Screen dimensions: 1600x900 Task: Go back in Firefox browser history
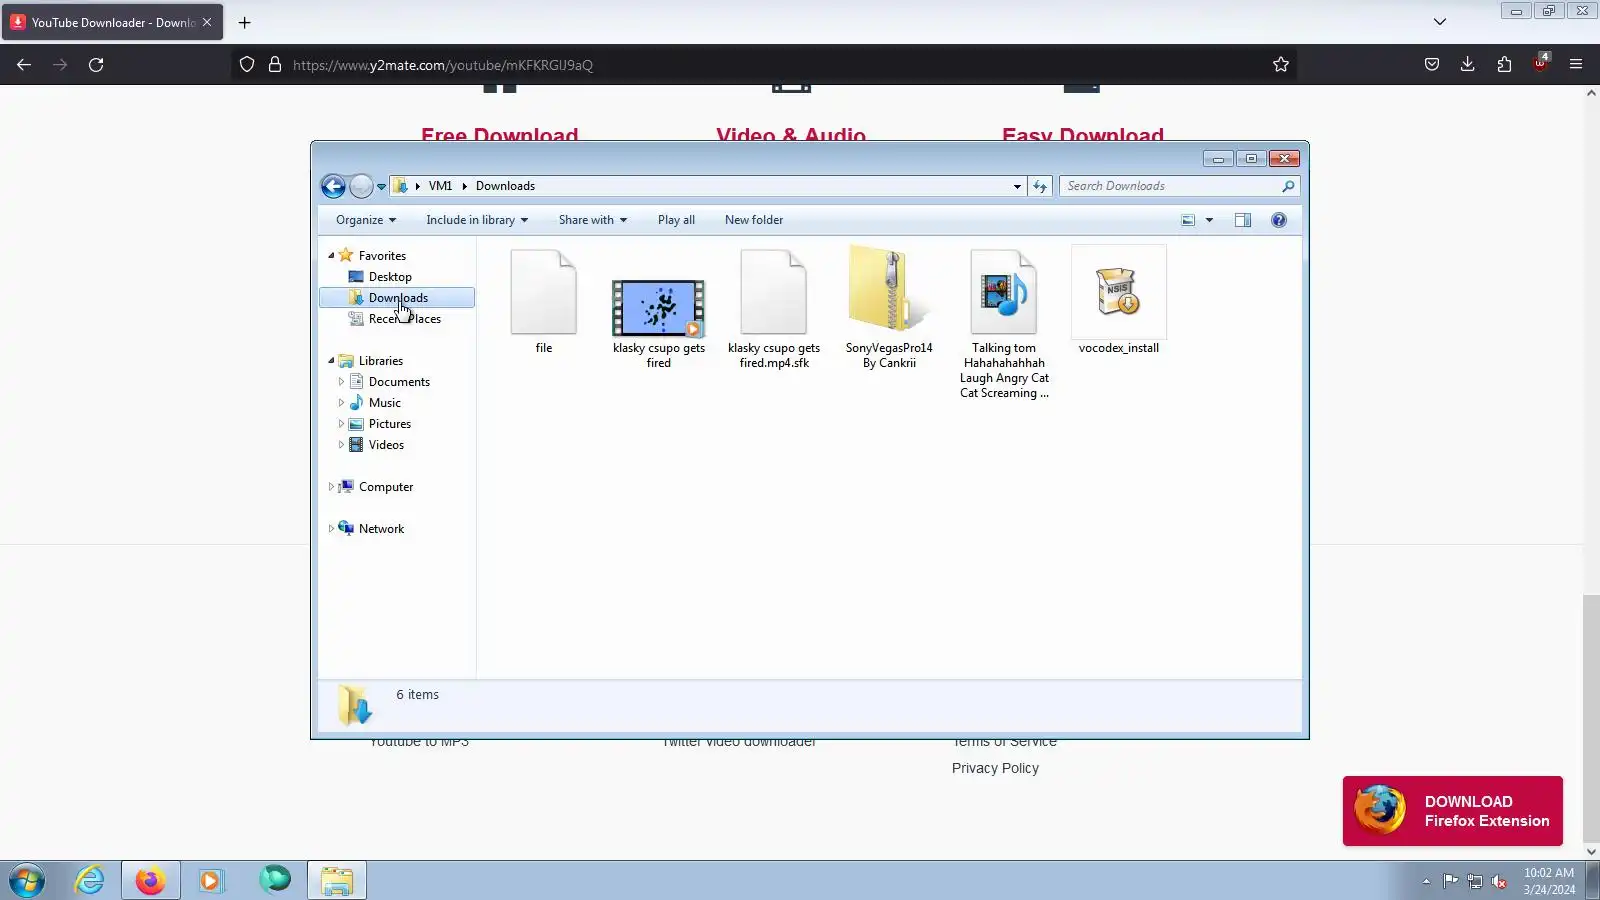click(24, 65)
